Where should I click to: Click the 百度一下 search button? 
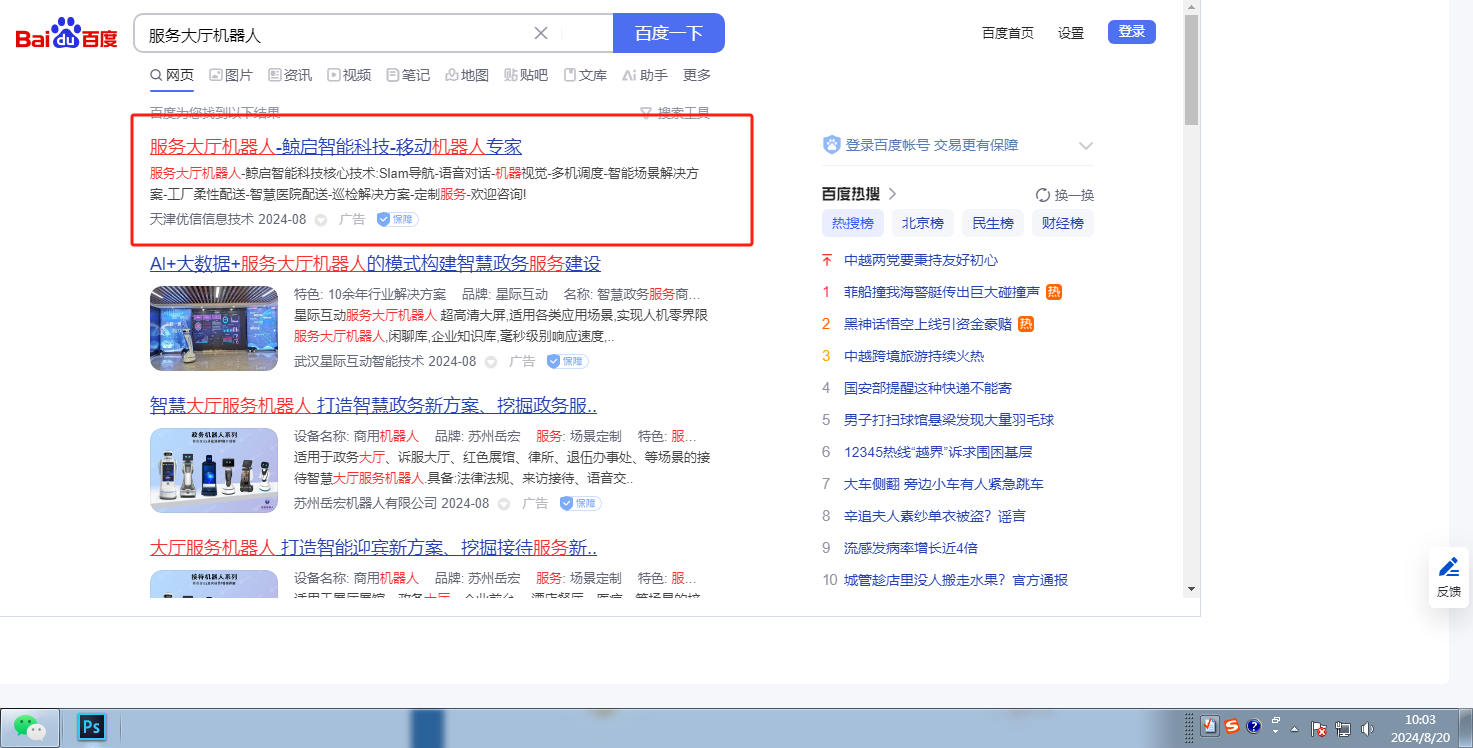[x=668, y=33]
